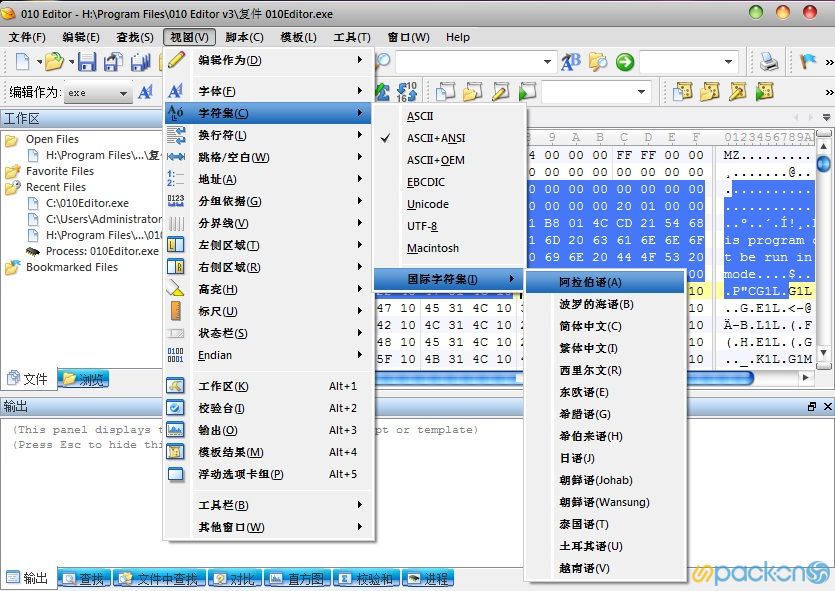Click the orange Ruler 标尺 menu icon

click(175, 311)
